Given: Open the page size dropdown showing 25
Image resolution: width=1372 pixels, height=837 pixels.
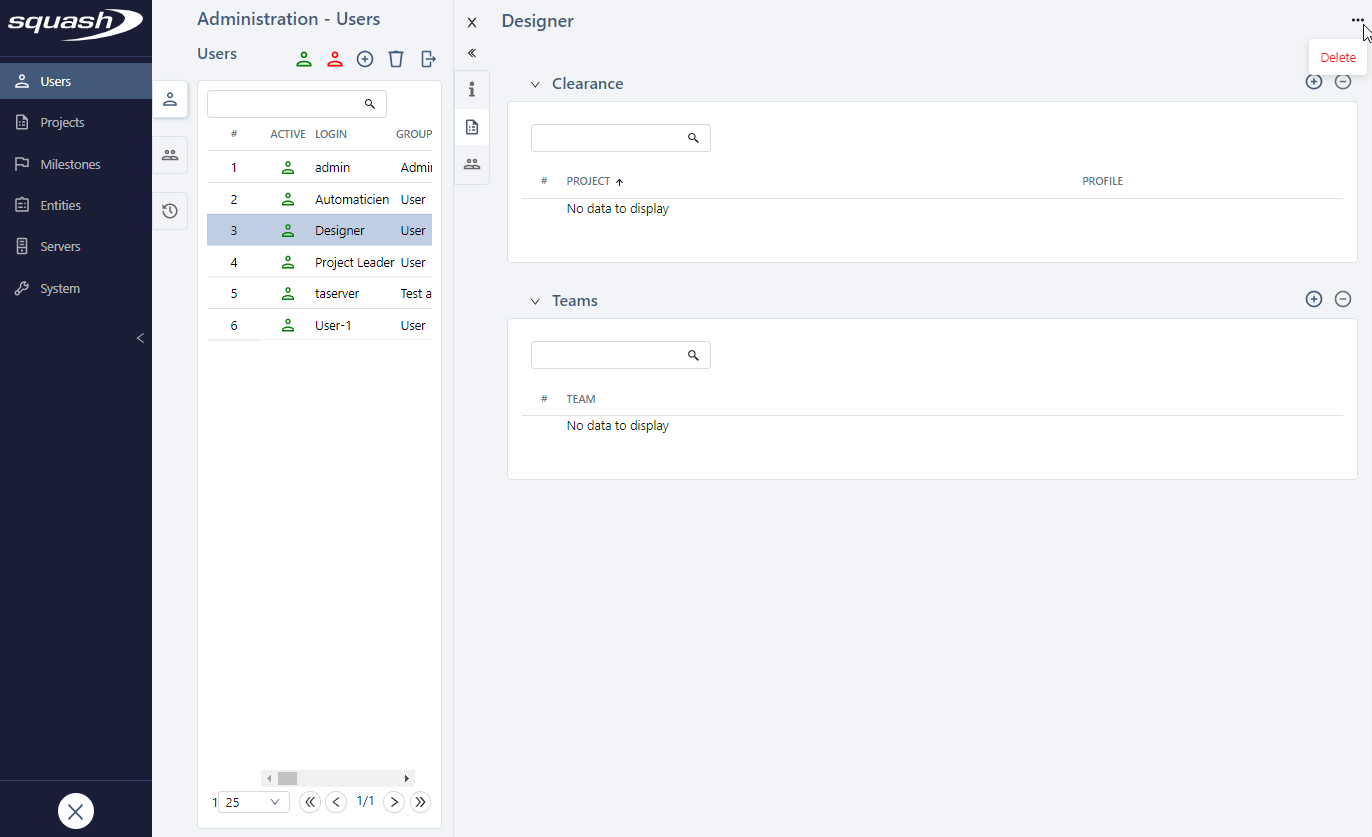Looking at the screenshot, I should [x=253, y=802].
